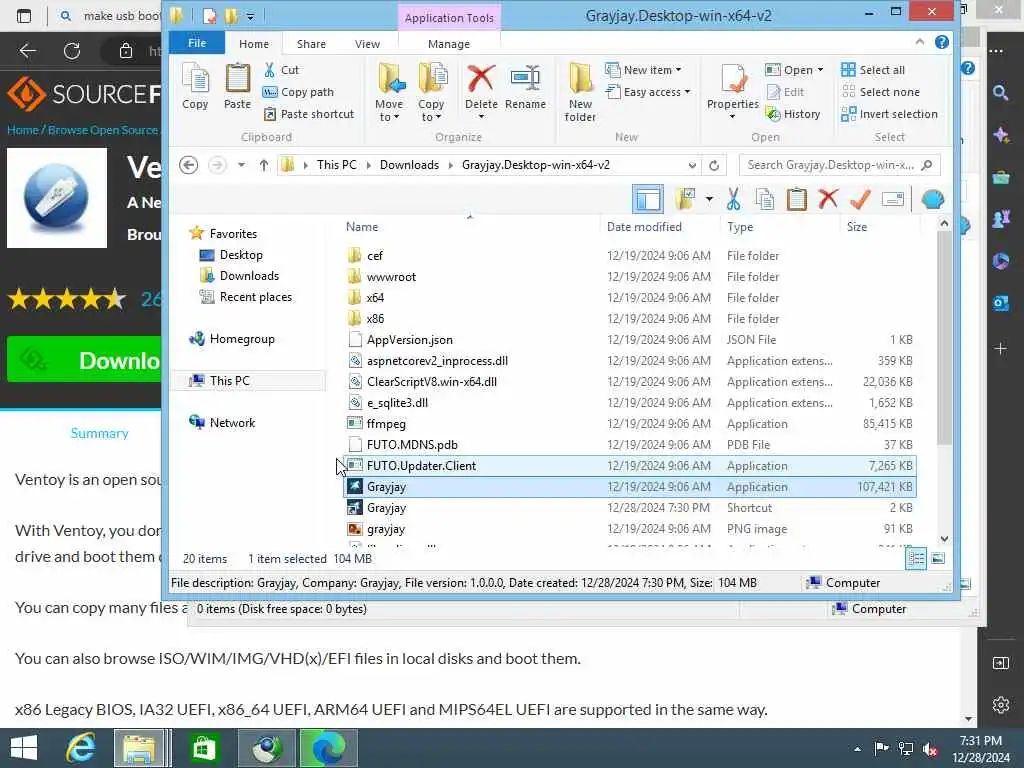
Task: Click the blue shell globe icon in secondary toolbar
Action: click(933, 199)
